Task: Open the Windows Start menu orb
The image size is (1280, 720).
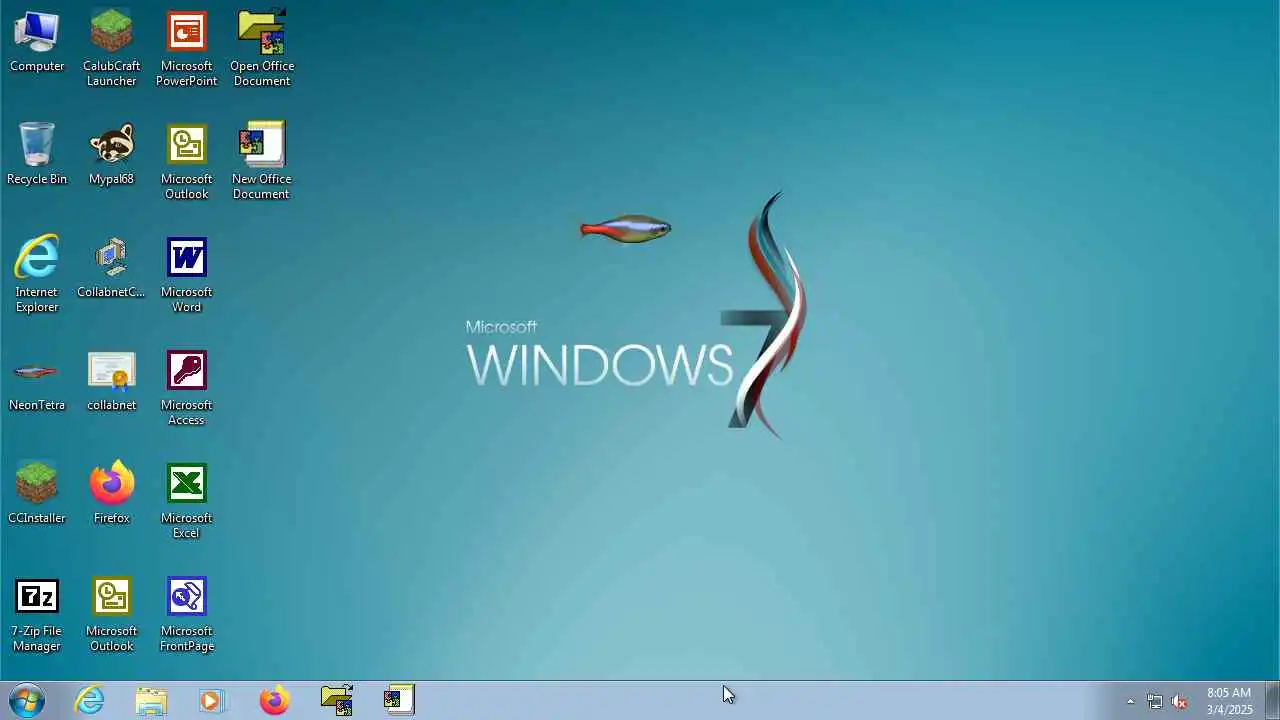Action: pos(27,700)
